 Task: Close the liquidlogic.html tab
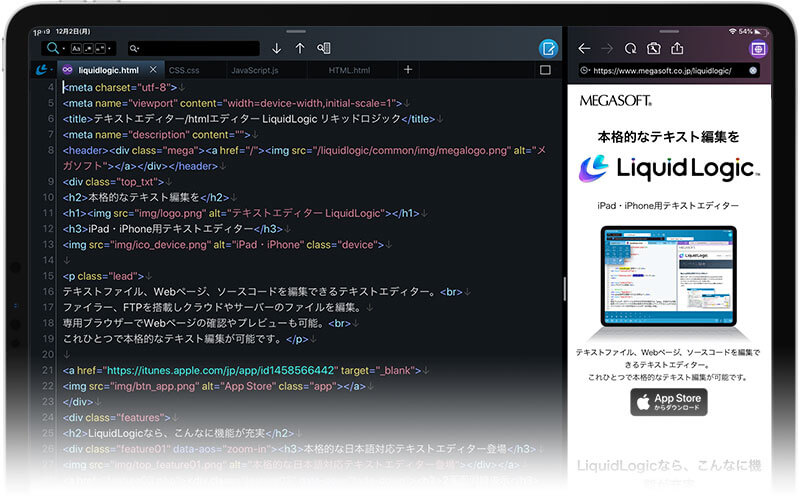pyautogui.click(x=153, y=70)
